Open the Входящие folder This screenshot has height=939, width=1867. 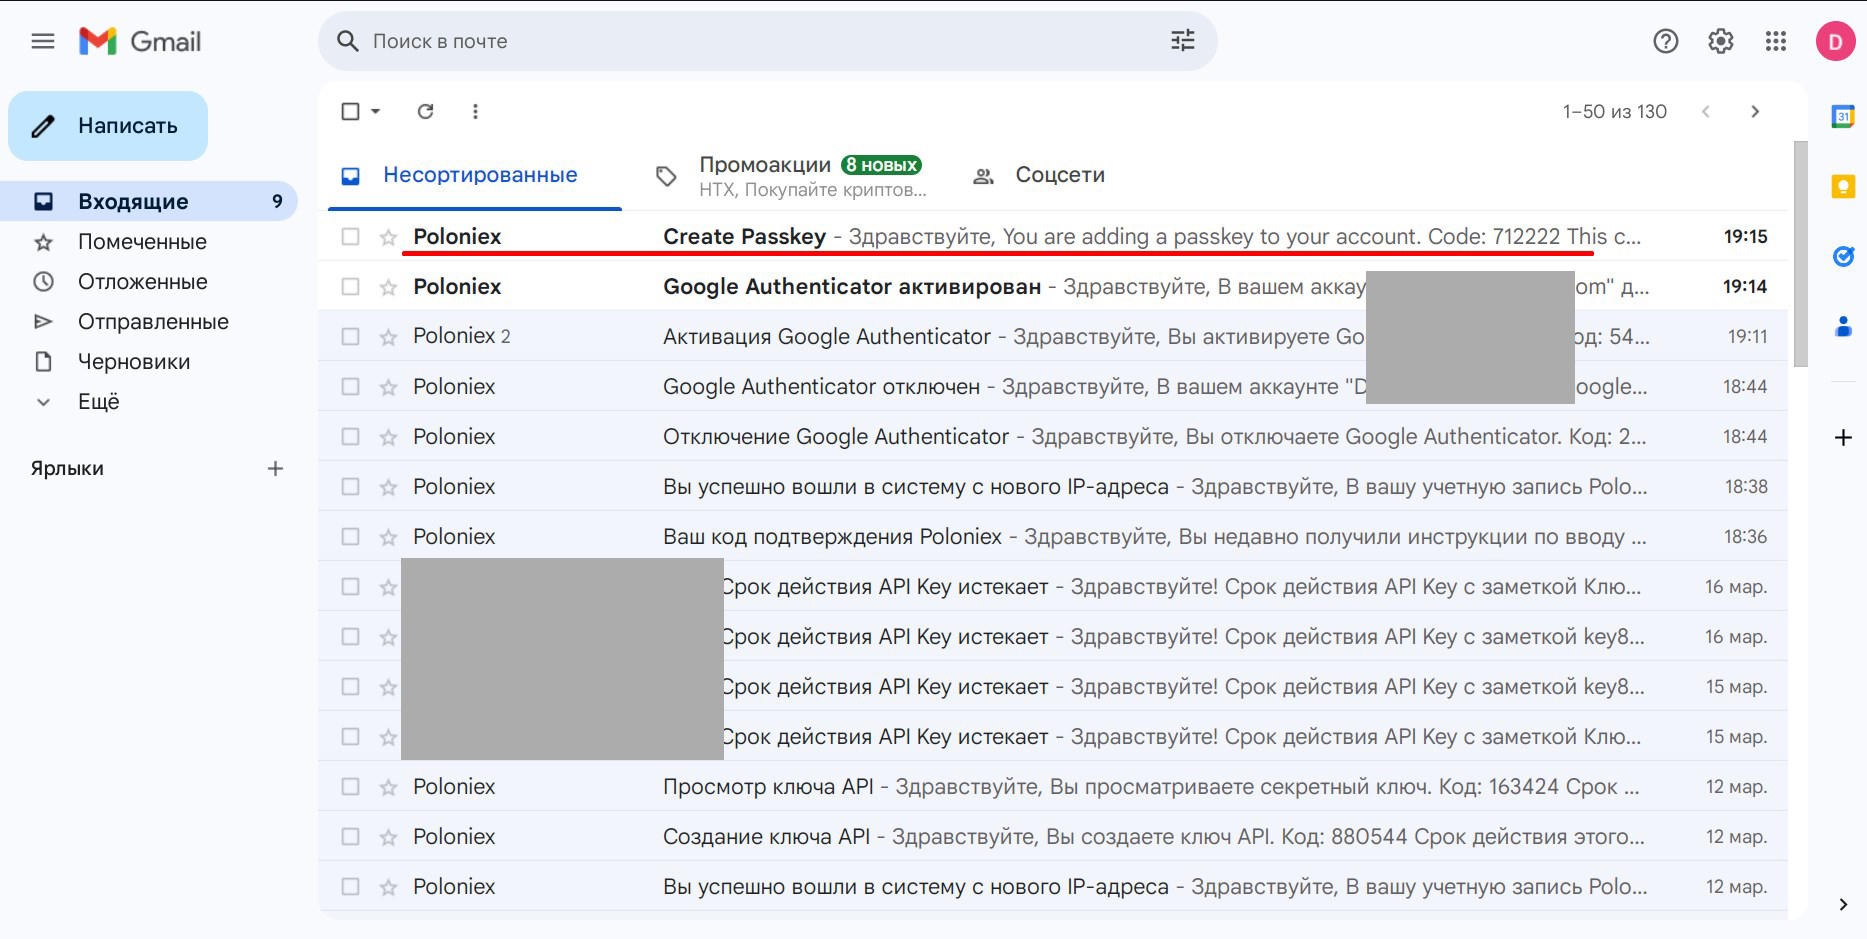tap(149, 201)
